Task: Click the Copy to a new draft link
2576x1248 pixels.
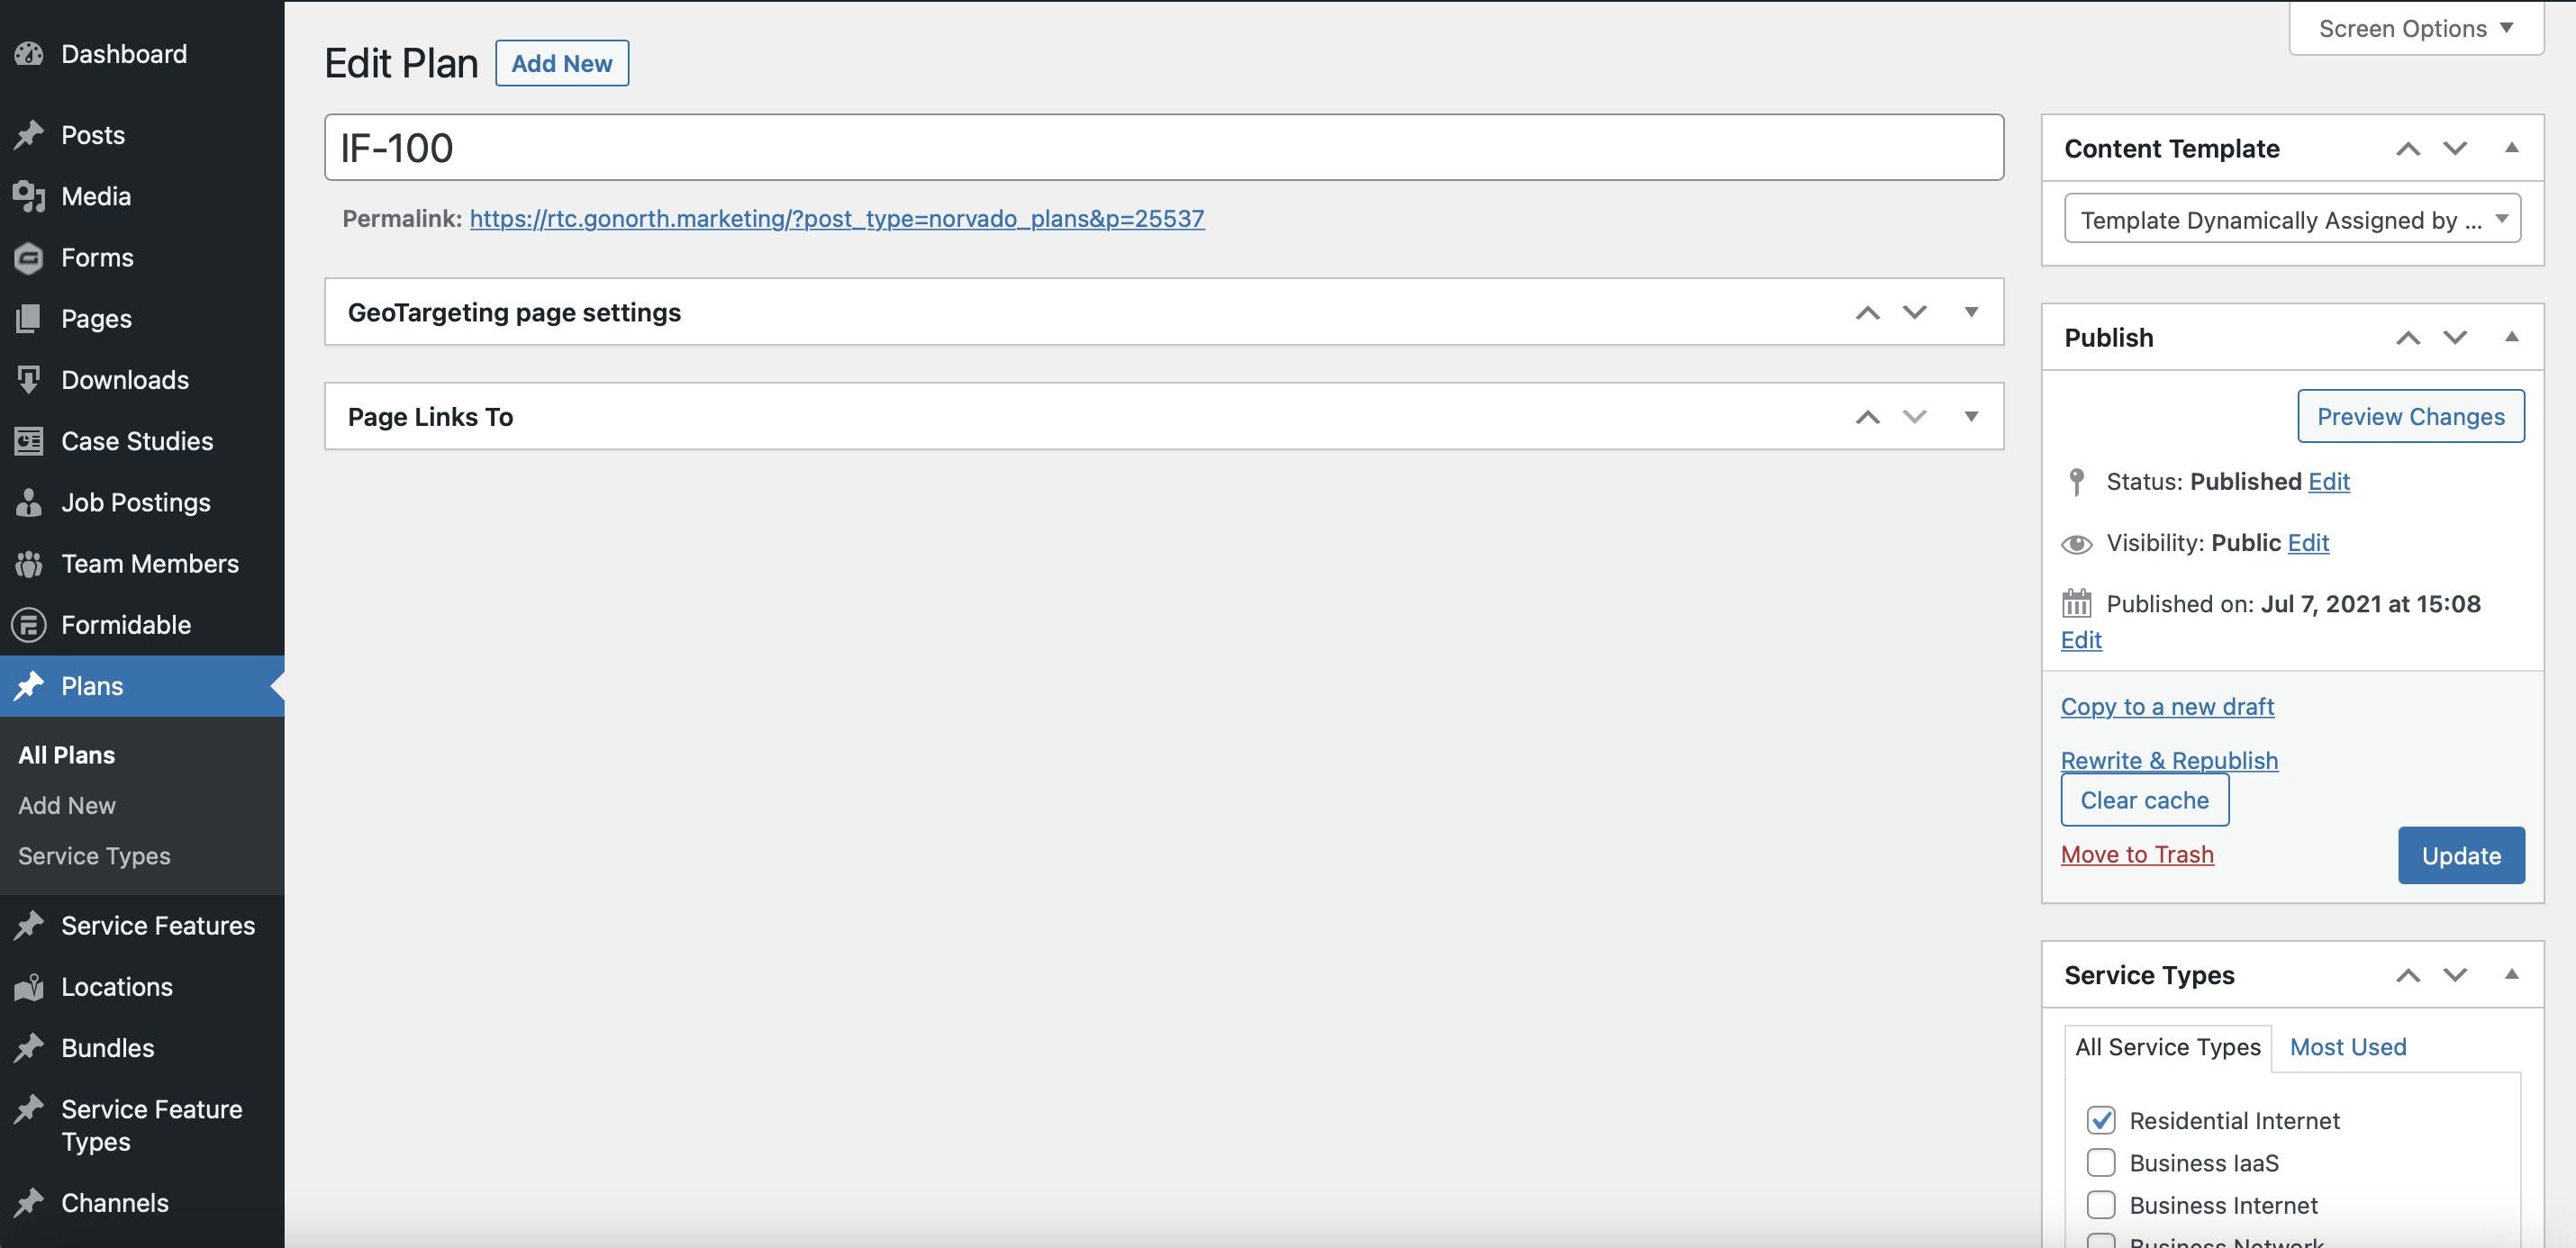Action: pyautogui.click(x=2166, y=707)
